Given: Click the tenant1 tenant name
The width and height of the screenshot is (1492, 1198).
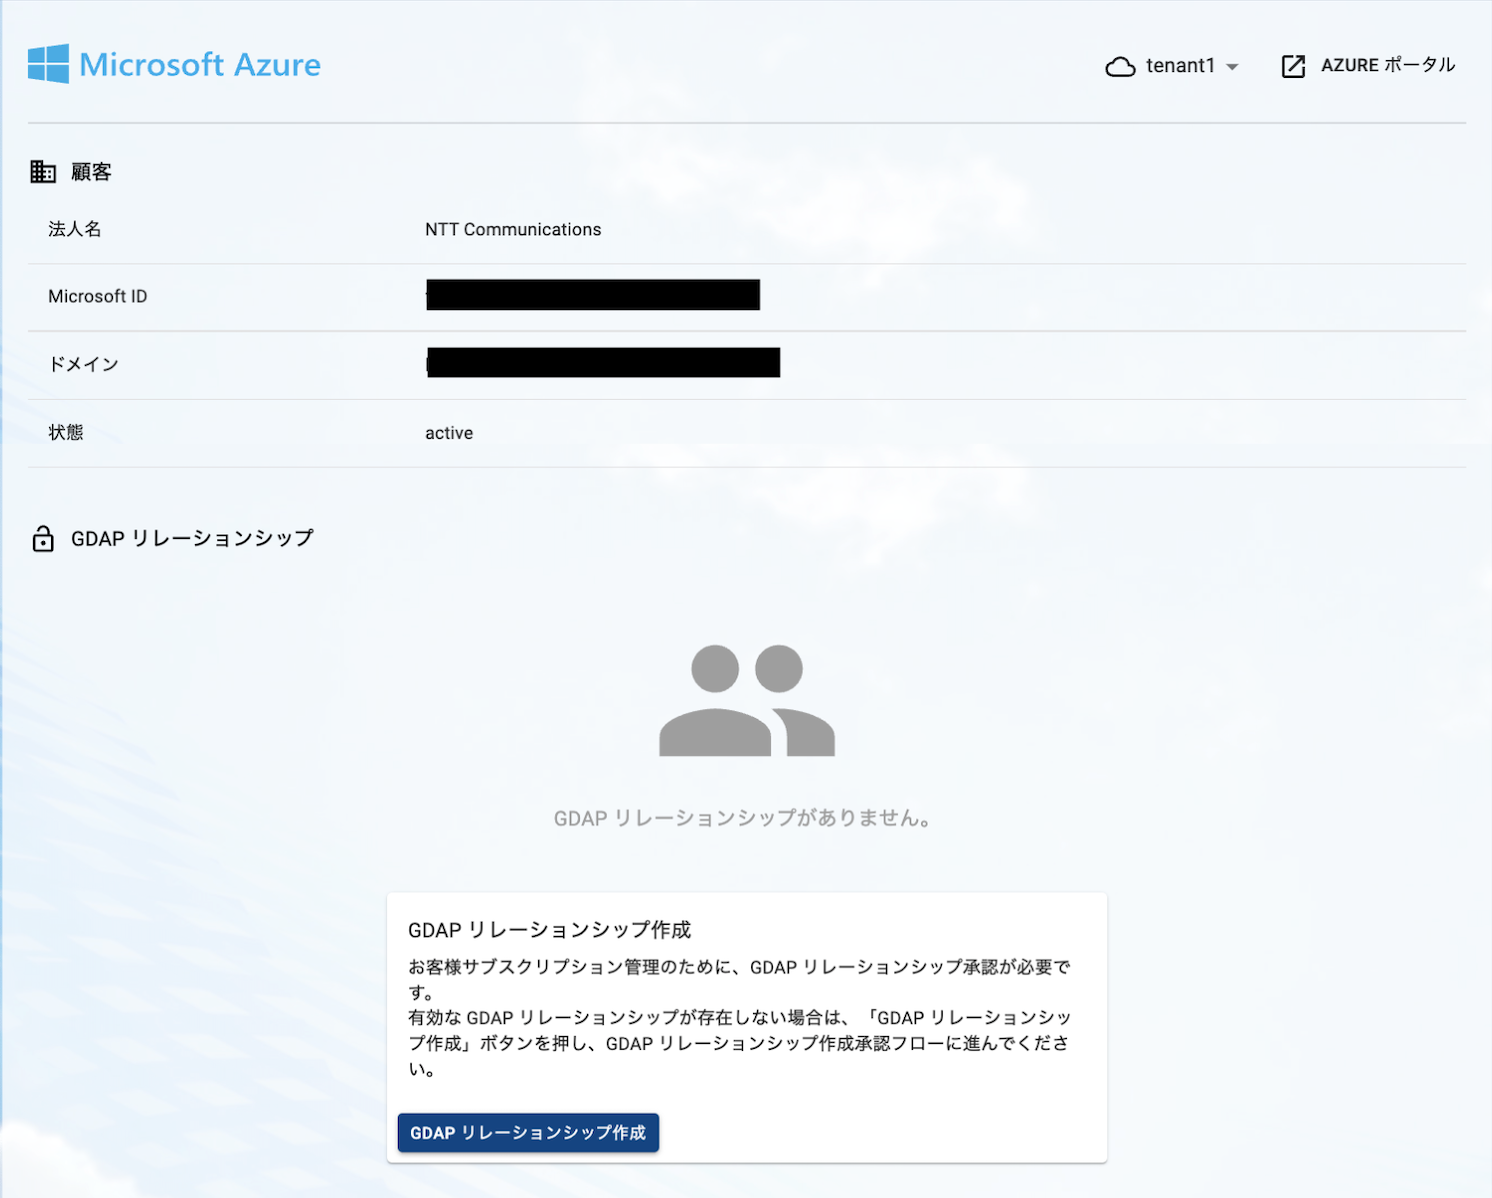Looking at the screenshot, I should tap(1180, 66).
